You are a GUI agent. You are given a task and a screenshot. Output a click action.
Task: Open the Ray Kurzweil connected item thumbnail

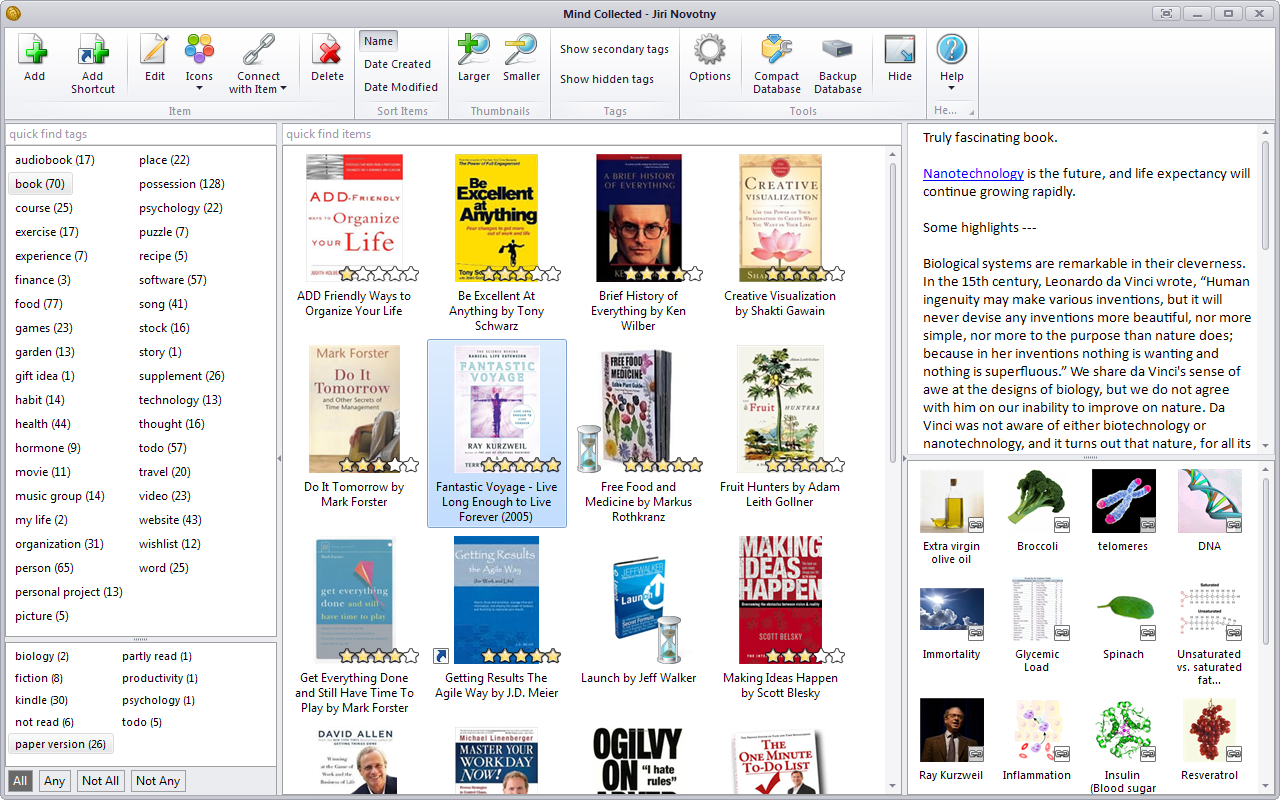click(x=952, y=730)
